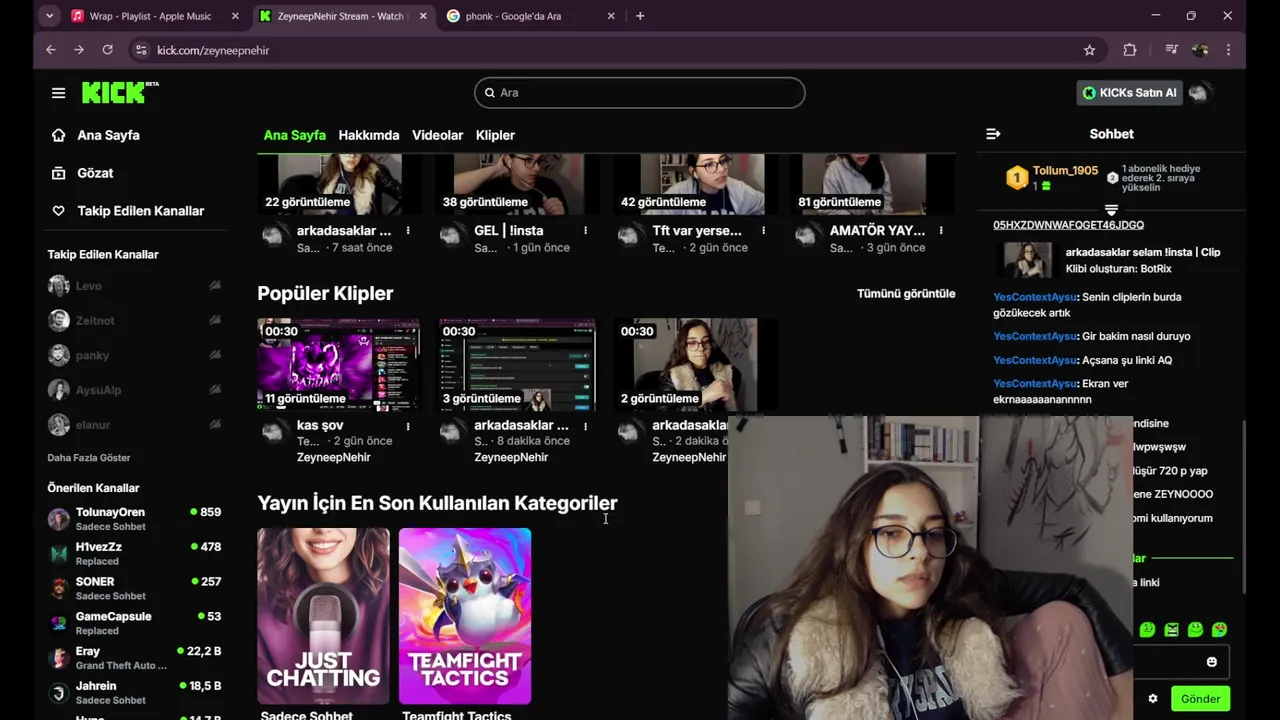Switch to Videolar tab
1280x720 pixels.
pos(437,135)
